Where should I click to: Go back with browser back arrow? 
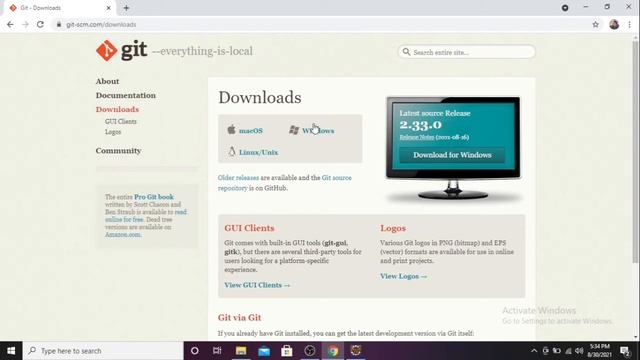(10, 24)
